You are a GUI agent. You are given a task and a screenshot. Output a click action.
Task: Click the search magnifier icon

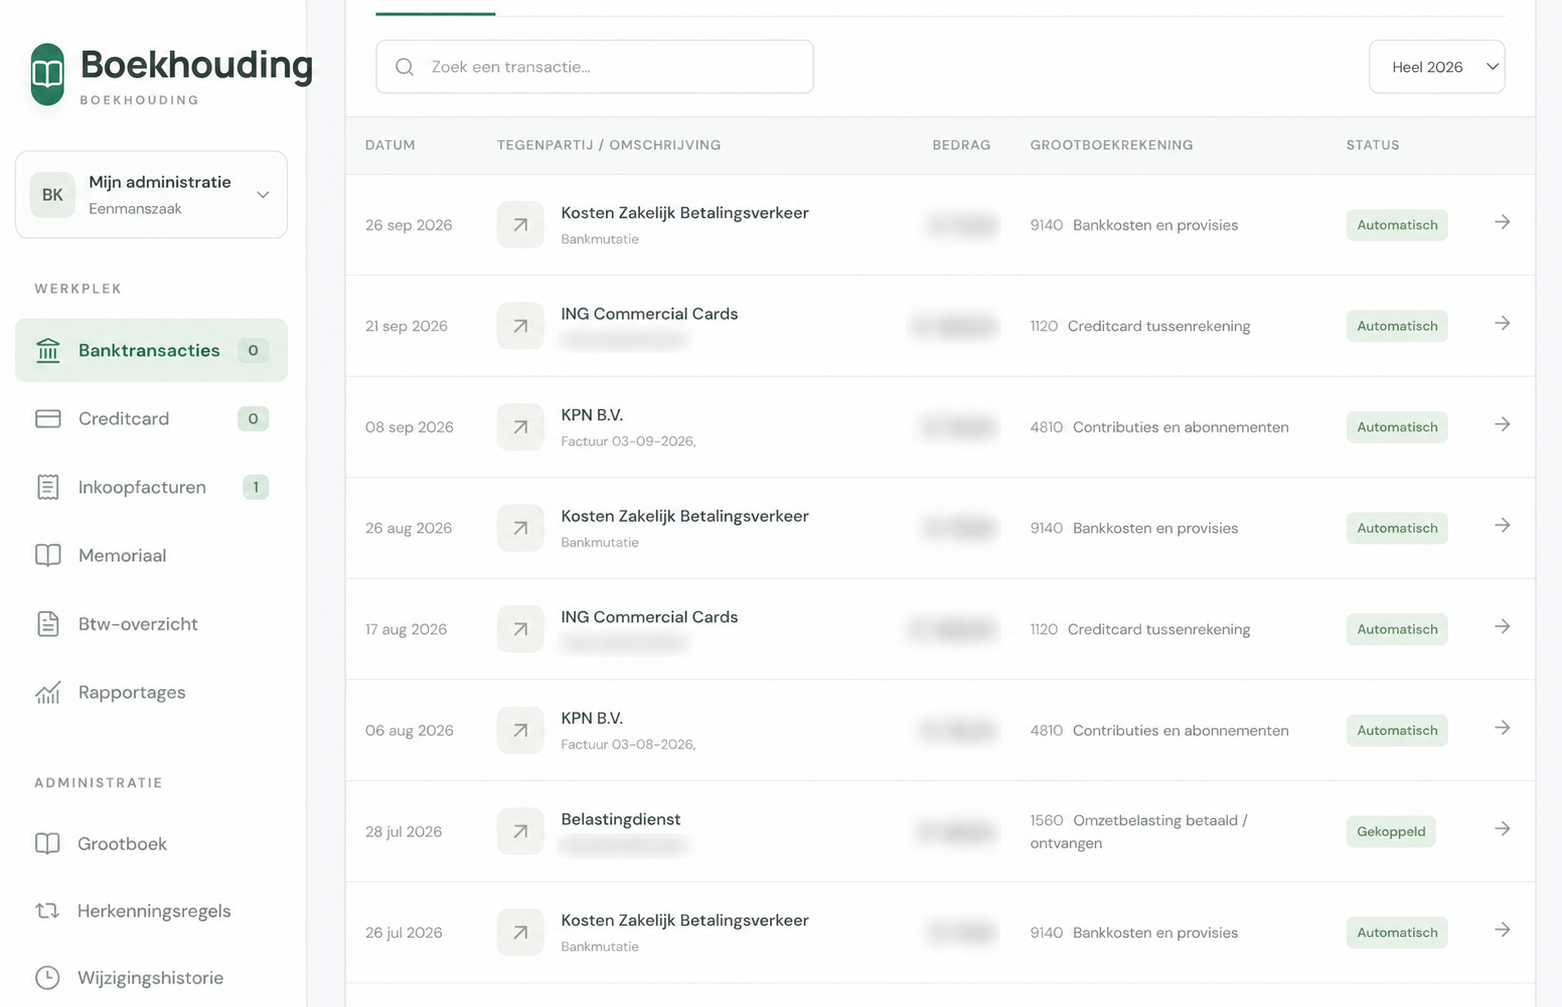pyautogui.click(x=405, y=67)
